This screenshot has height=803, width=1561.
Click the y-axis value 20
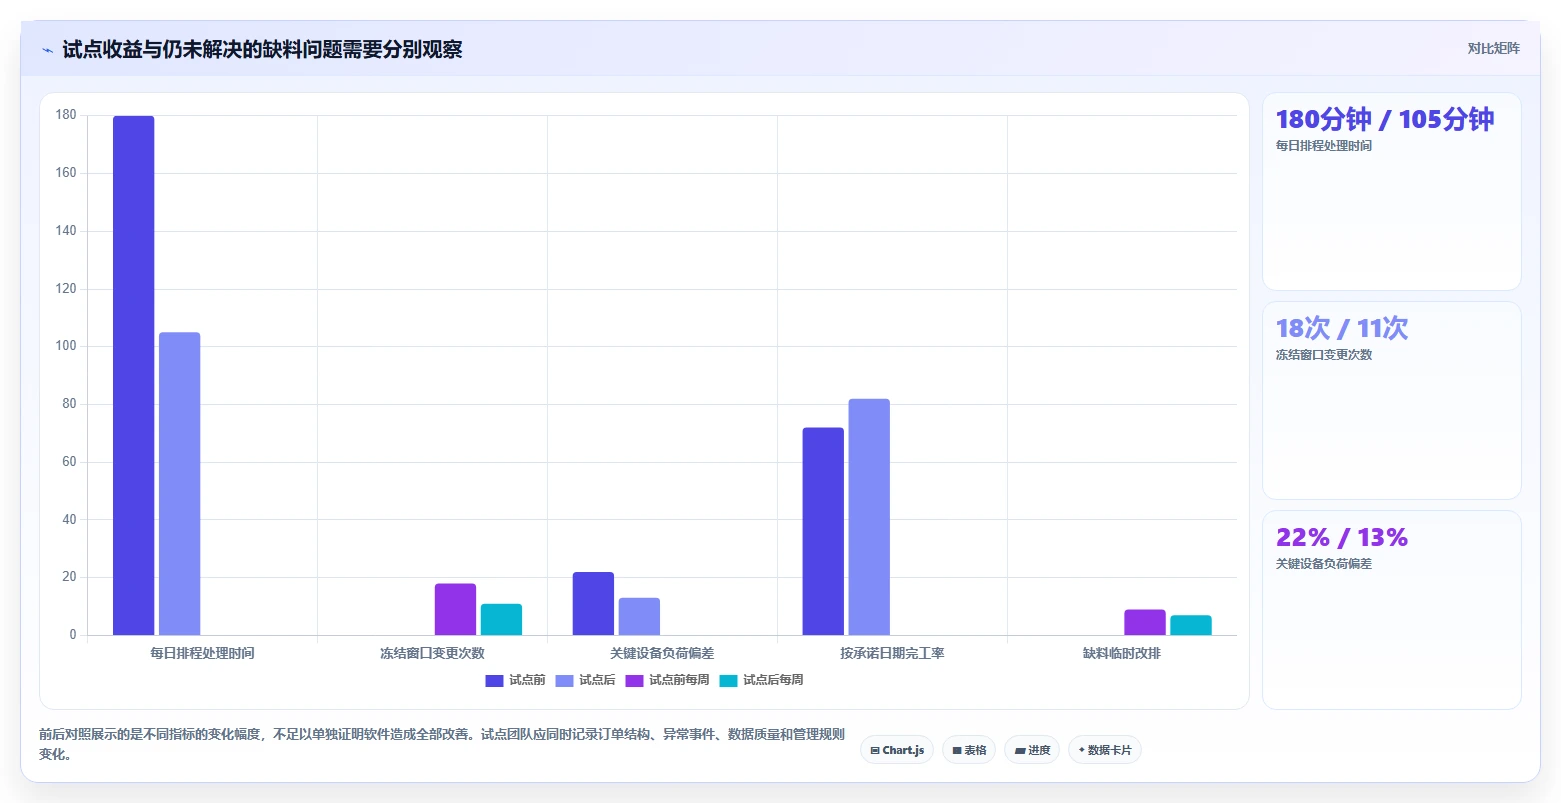(x=69, y=577)
